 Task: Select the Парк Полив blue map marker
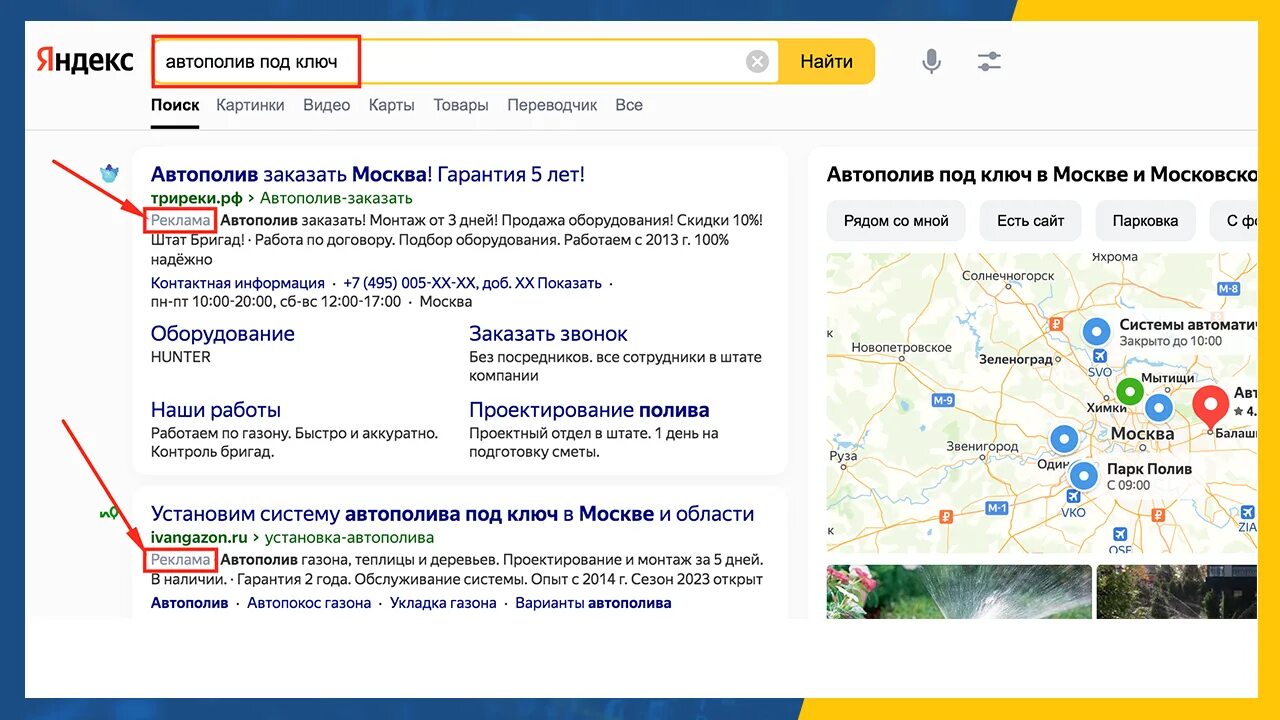click(x=1083, y=475)
